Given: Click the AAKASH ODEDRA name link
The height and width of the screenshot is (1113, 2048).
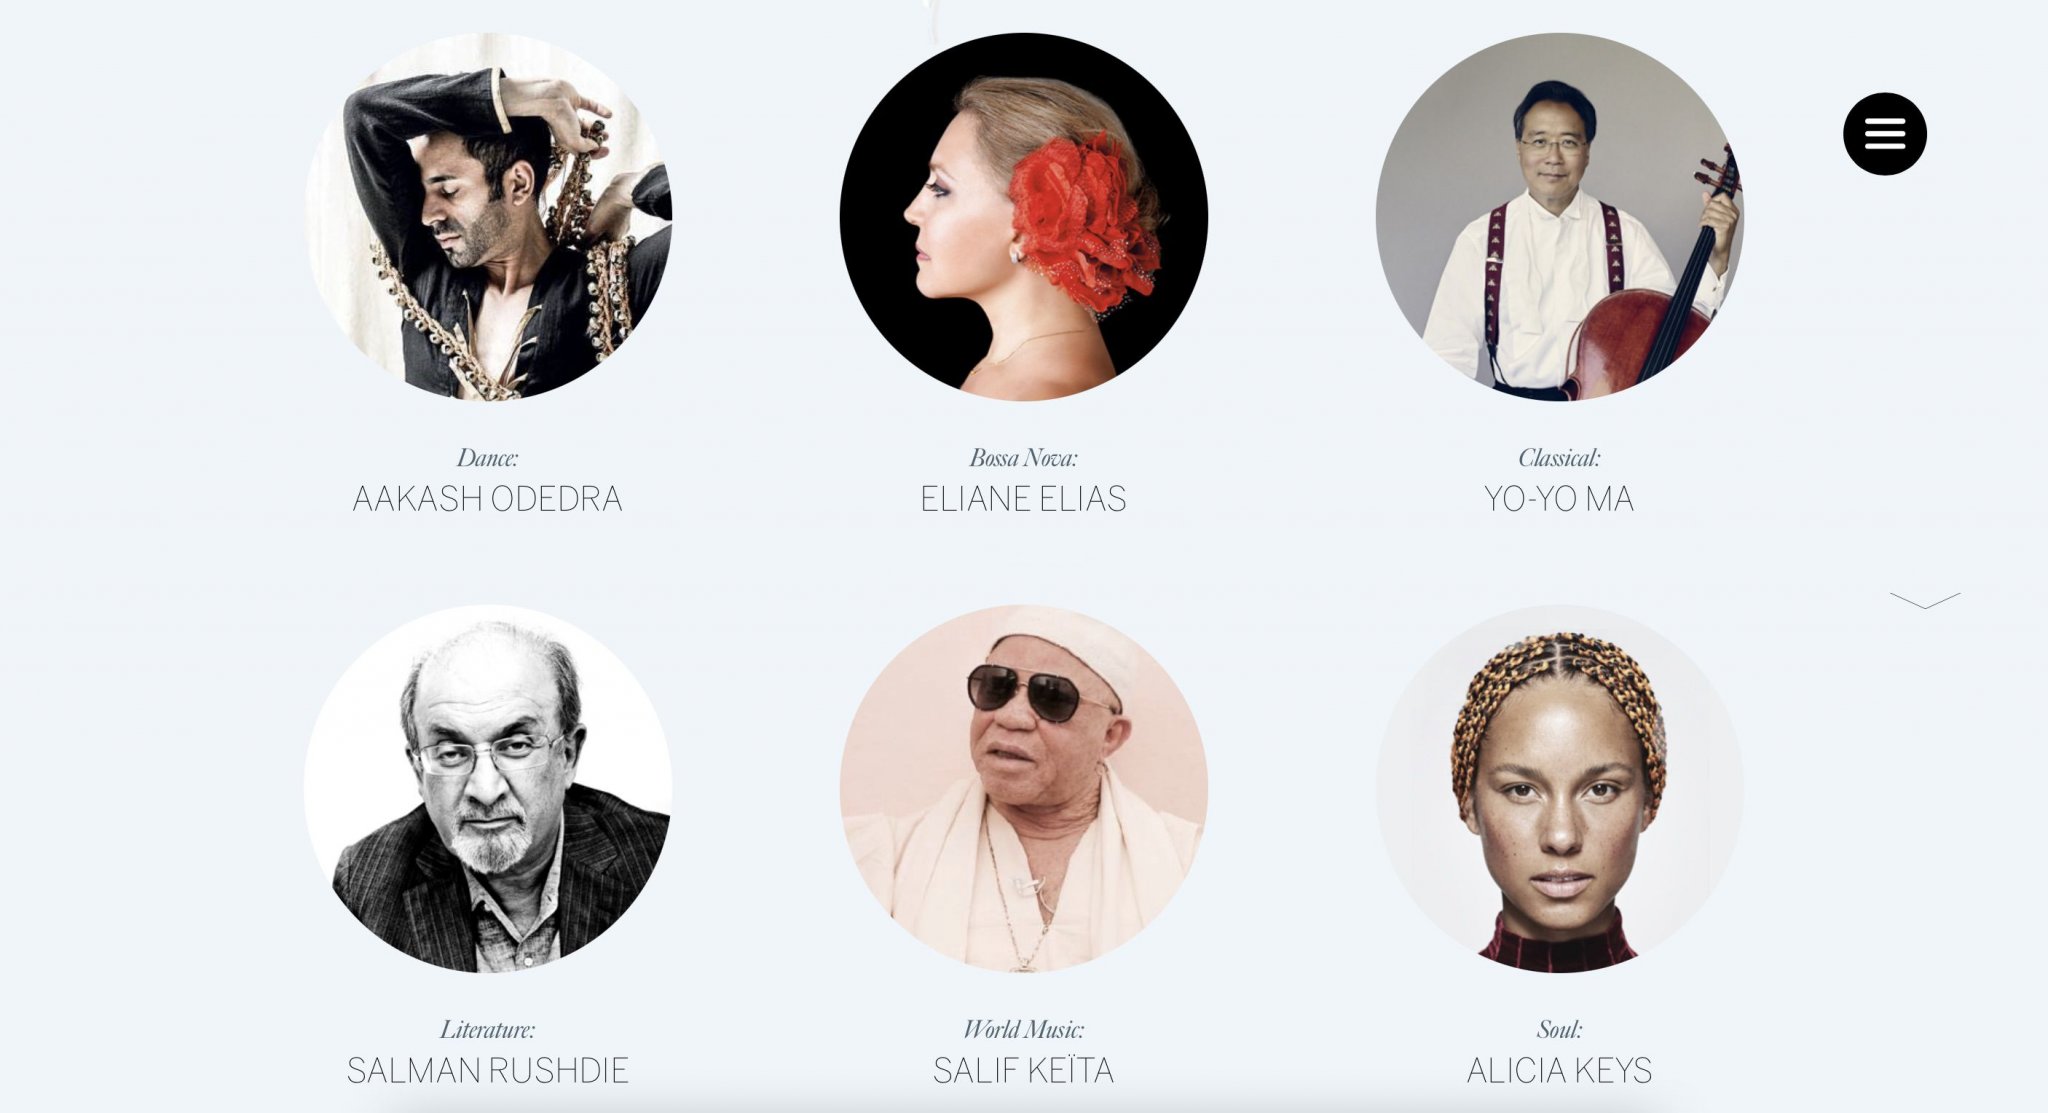Looking at the screenshot, I should 488,499.
